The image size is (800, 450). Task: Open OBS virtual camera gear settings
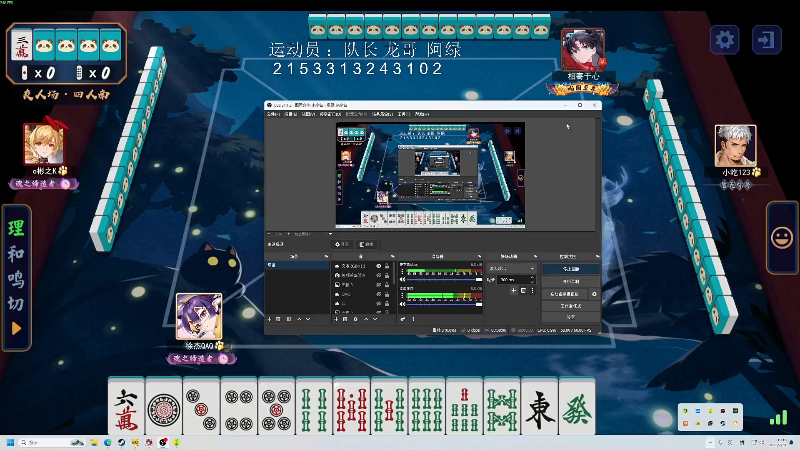594,294
